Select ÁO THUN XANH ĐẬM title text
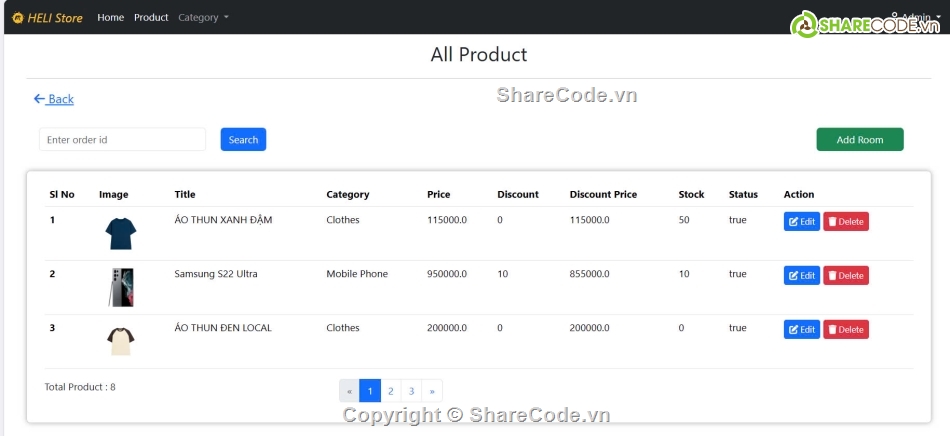950x436 pixels. pos(224,220)
